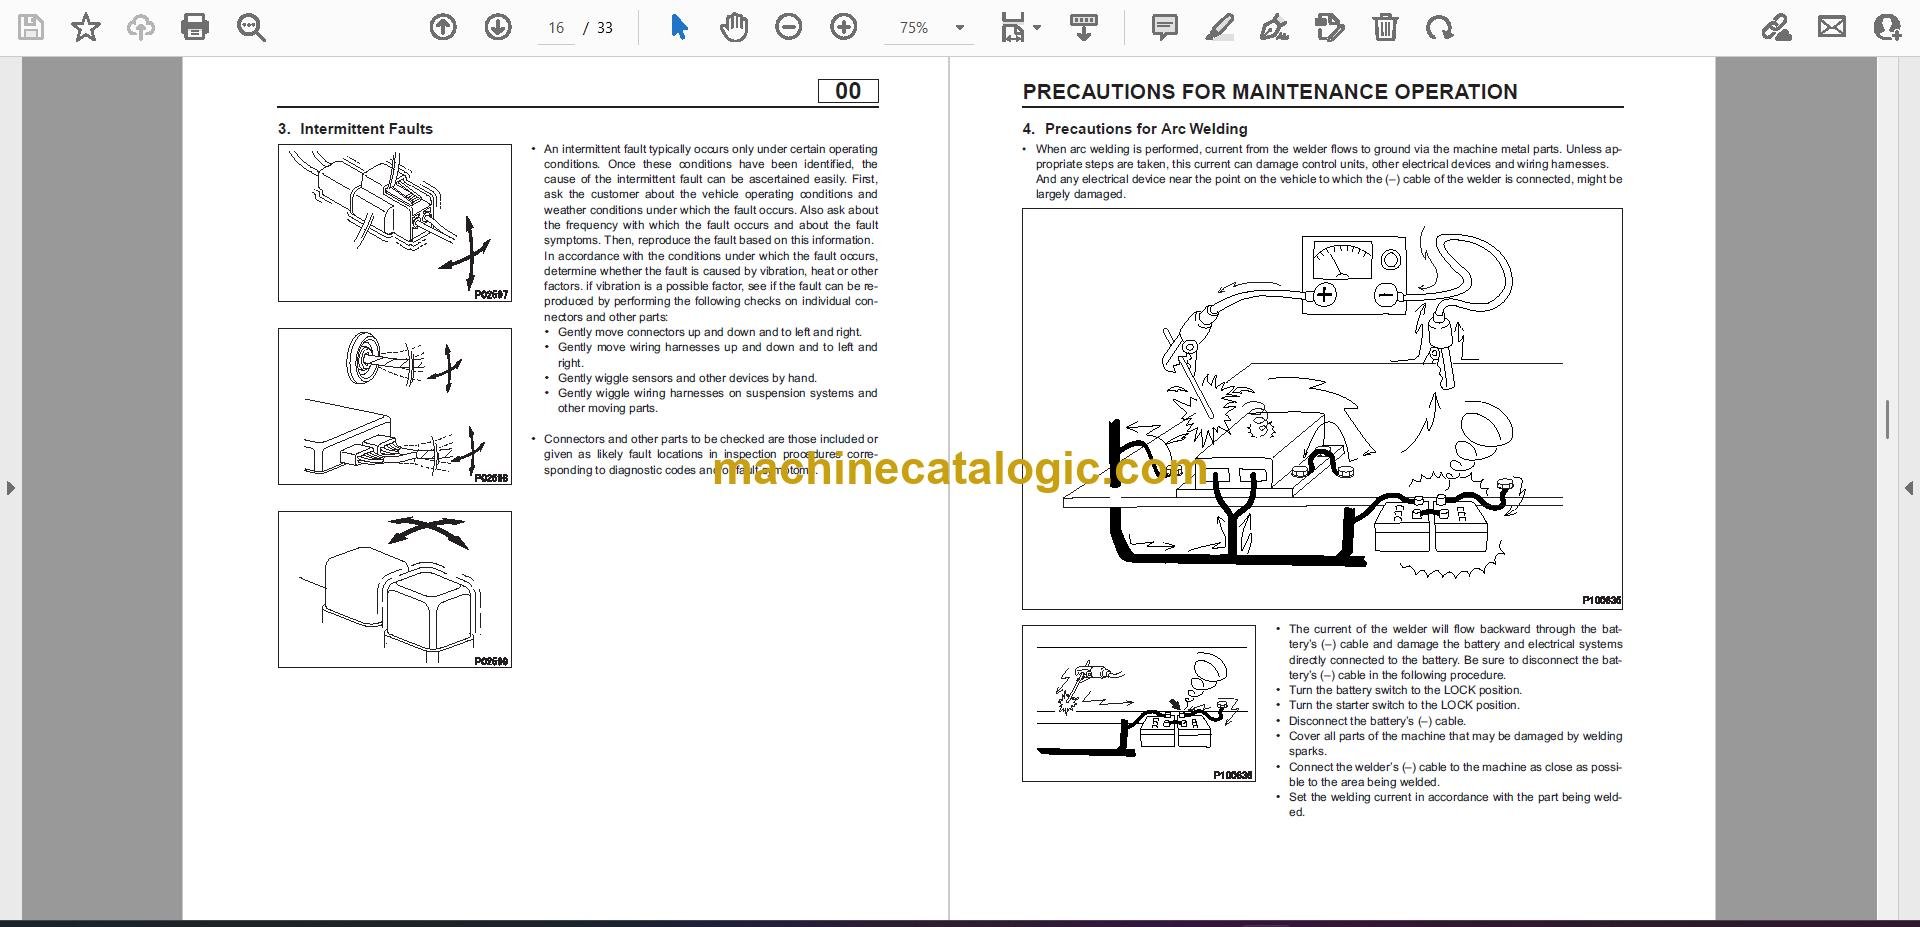Click the scrolling mode keyboard icon

click(1084, 27)
